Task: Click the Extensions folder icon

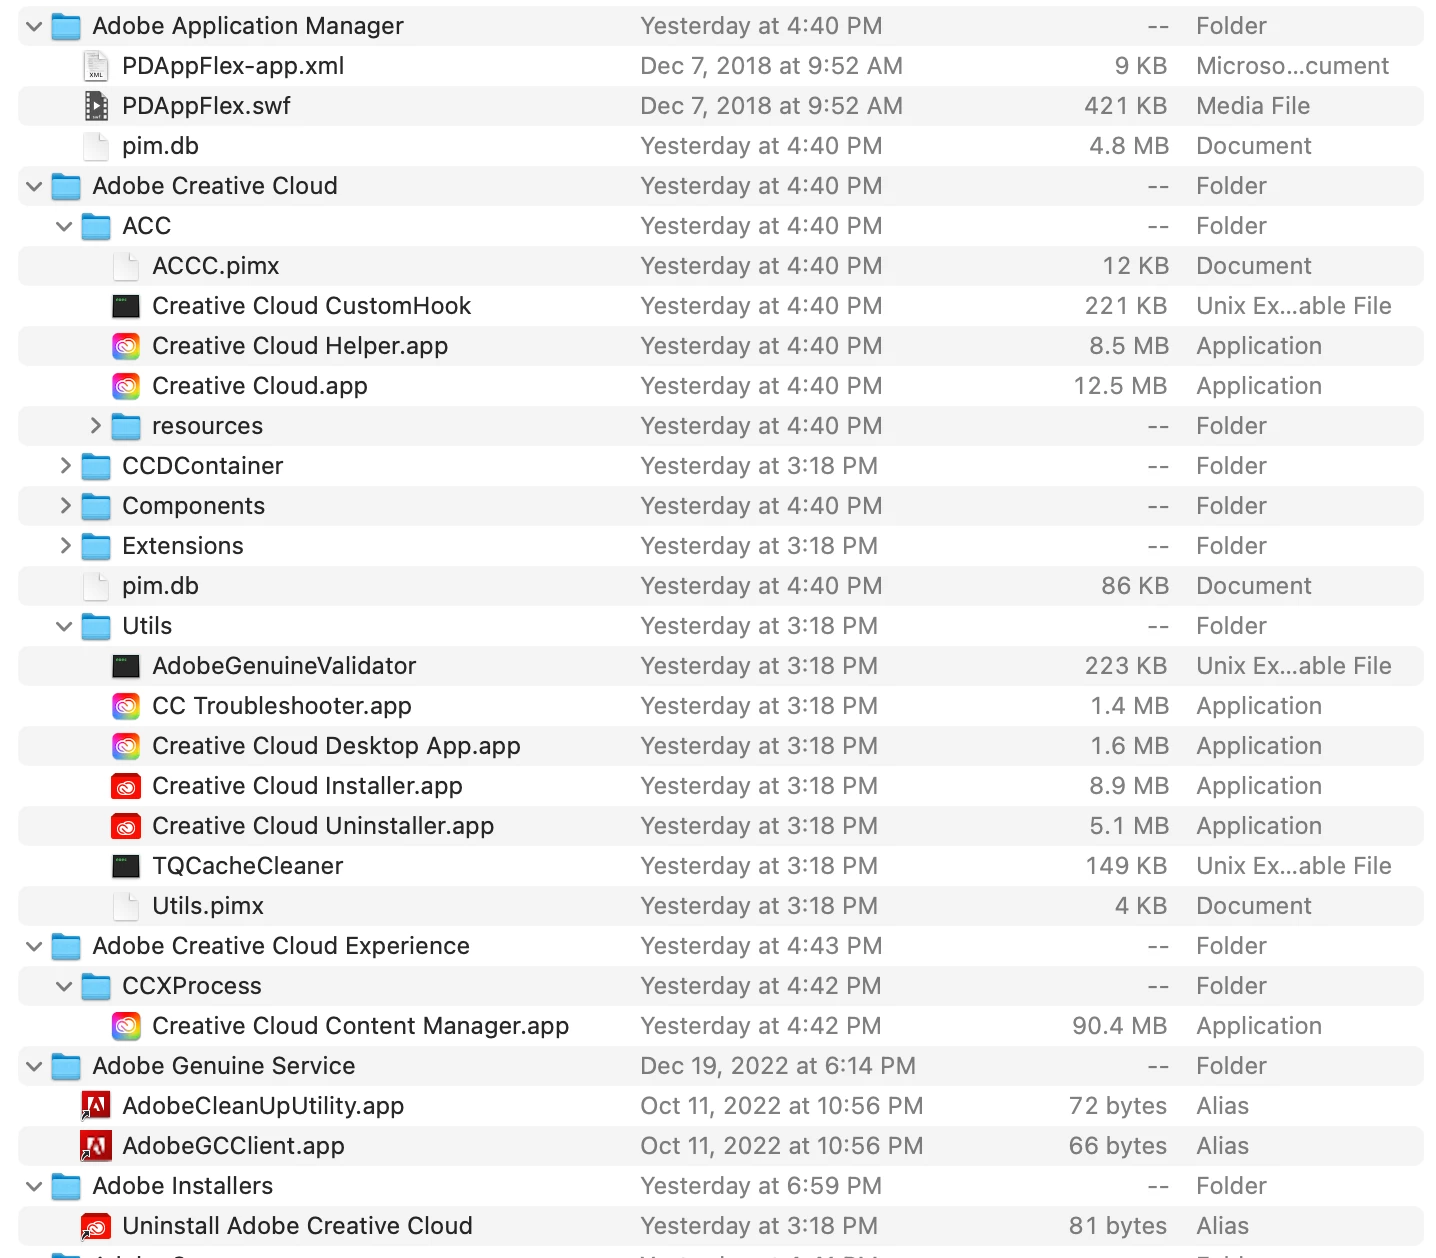Action: 96,546
